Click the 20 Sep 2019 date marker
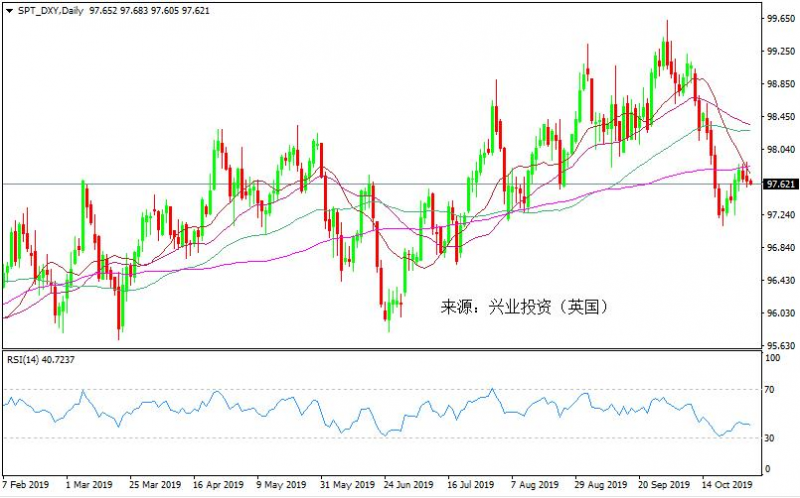This screenshot has width=800, height=498. pos(662,484)
